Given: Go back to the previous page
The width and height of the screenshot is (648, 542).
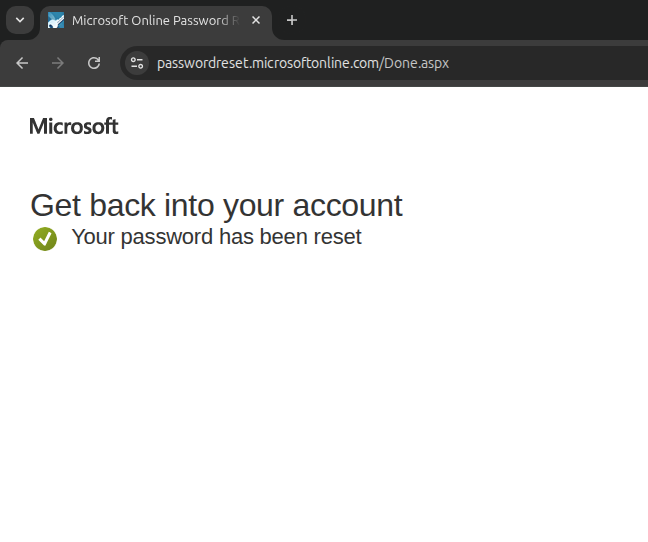Looking at the screenshot, I should (22, 63).
